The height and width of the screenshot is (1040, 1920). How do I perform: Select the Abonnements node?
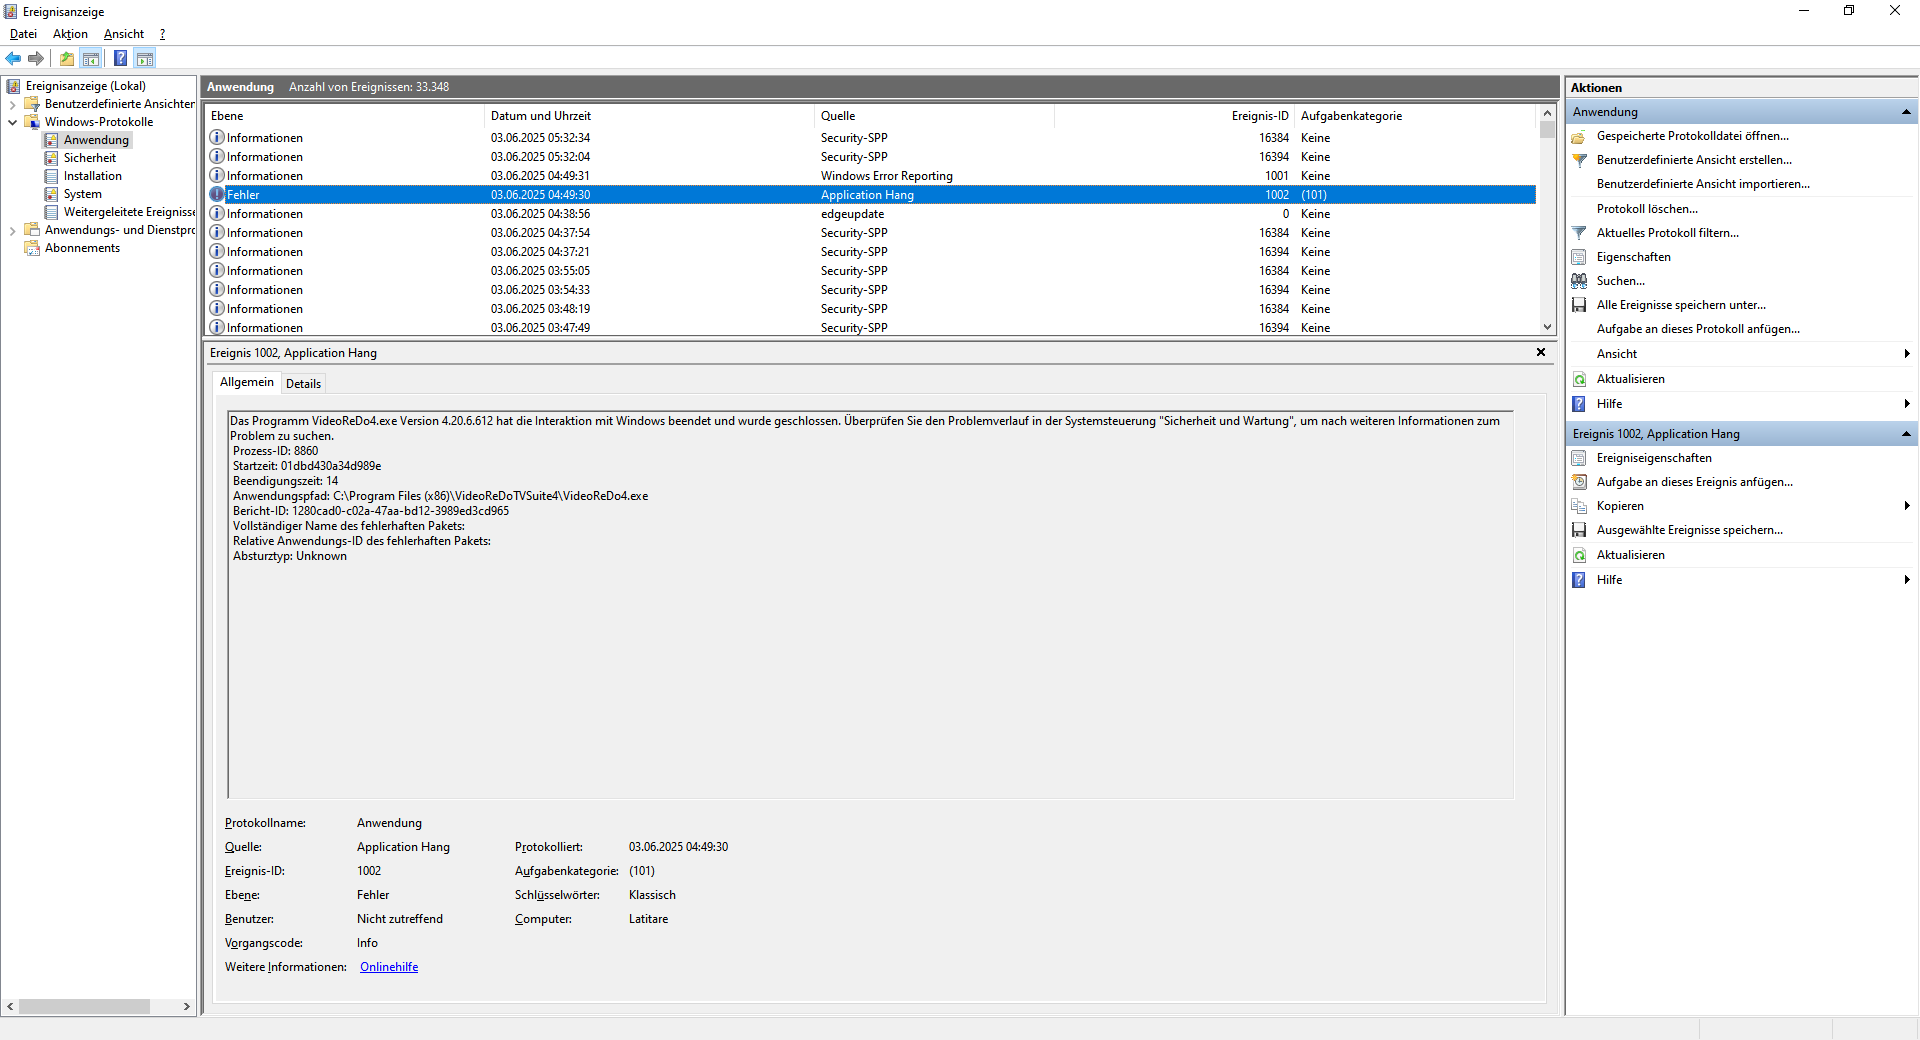(82, 248)
